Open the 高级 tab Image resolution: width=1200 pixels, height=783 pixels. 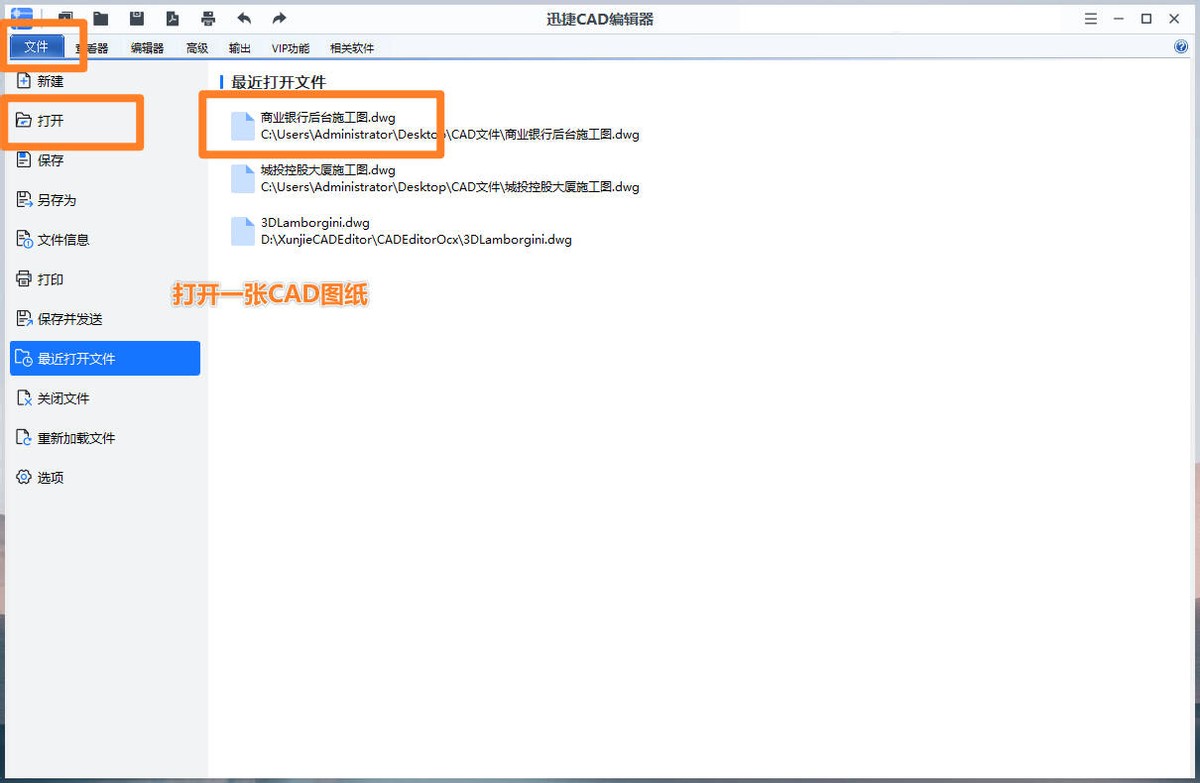click(197, 48)
